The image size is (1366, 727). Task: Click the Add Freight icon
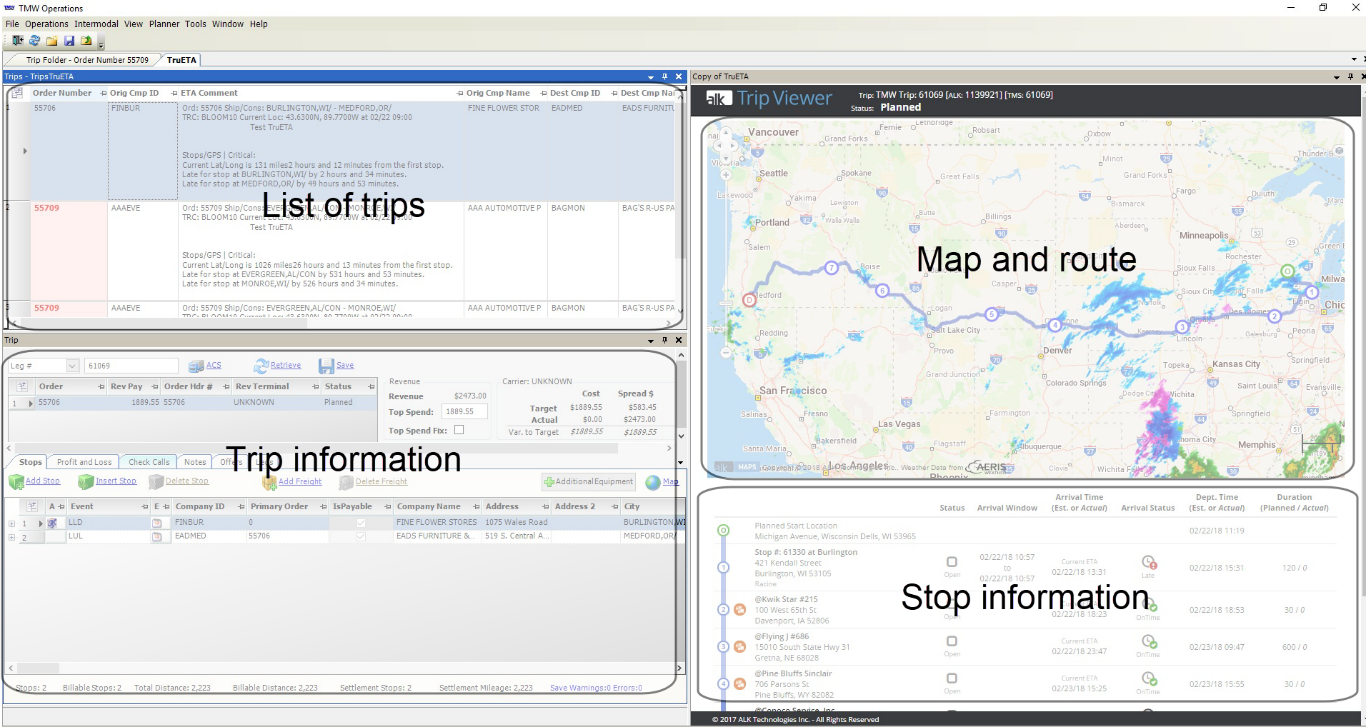click(x=268, y=482)
